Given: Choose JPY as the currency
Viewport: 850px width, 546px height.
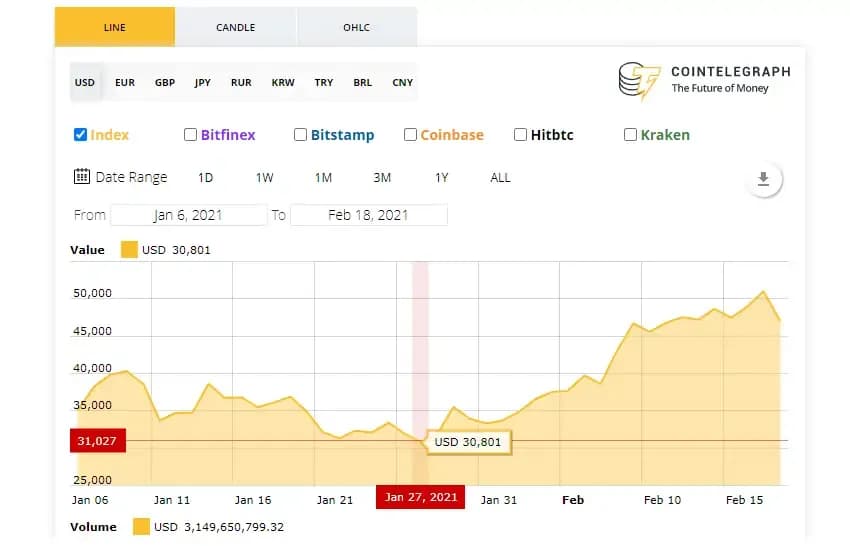Looking at the screenshot, I should tap(202, 82).
